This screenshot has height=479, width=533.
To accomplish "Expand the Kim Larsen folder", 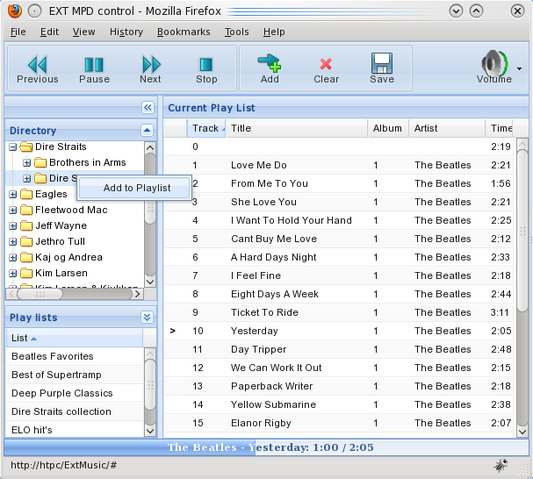I will (x=13, y=273).
